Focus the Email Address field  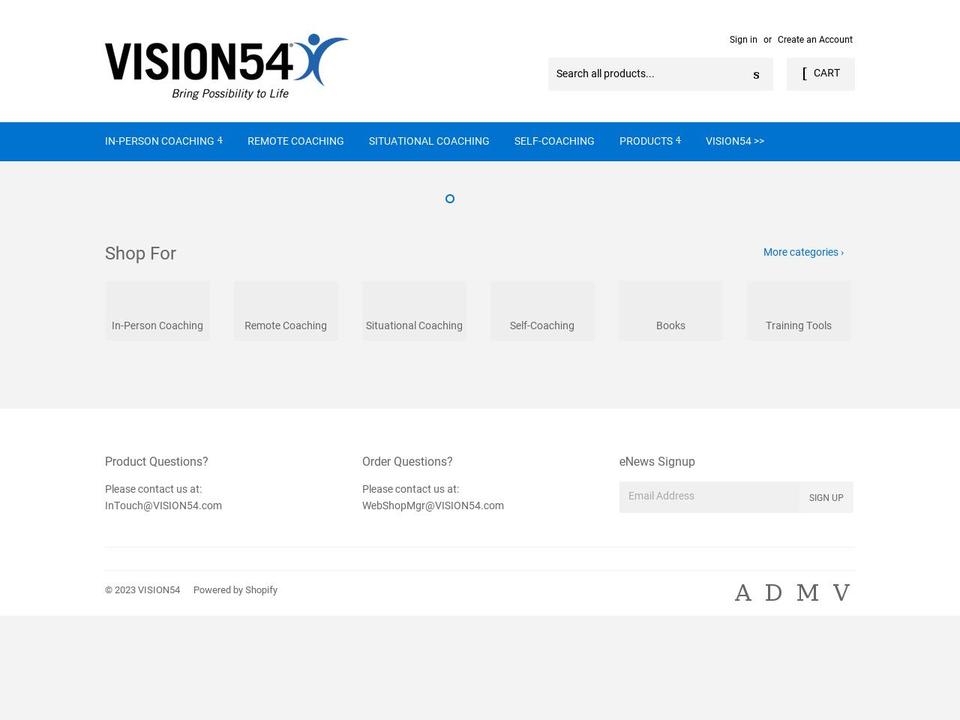click(x=709, y=497)
